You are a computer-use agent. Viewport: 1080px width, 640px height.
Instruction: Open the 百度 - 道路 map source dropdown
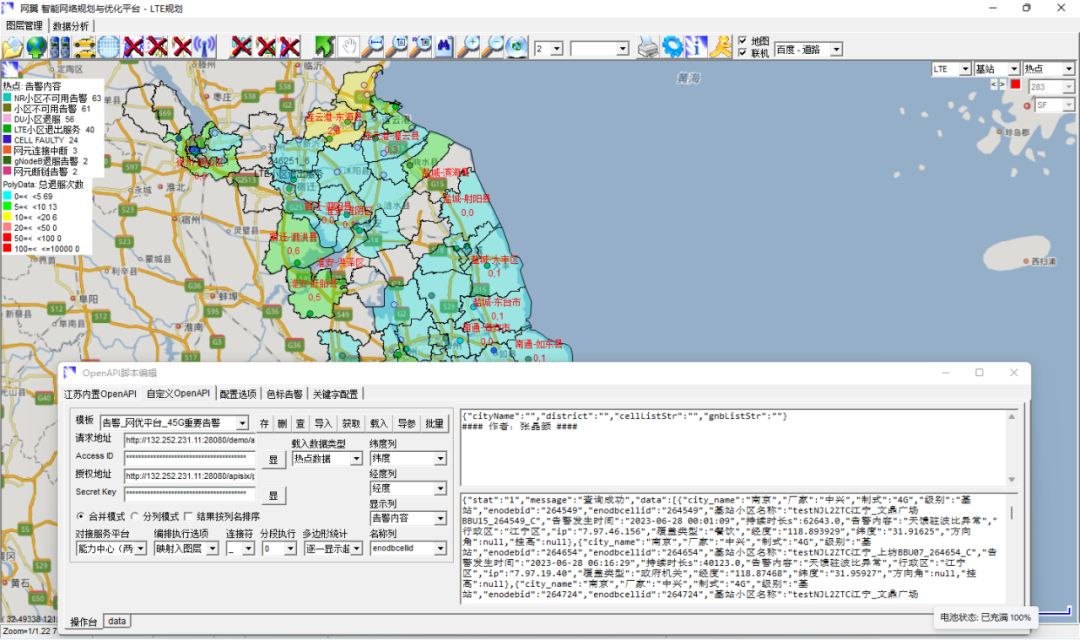click(x=836, y=49)
